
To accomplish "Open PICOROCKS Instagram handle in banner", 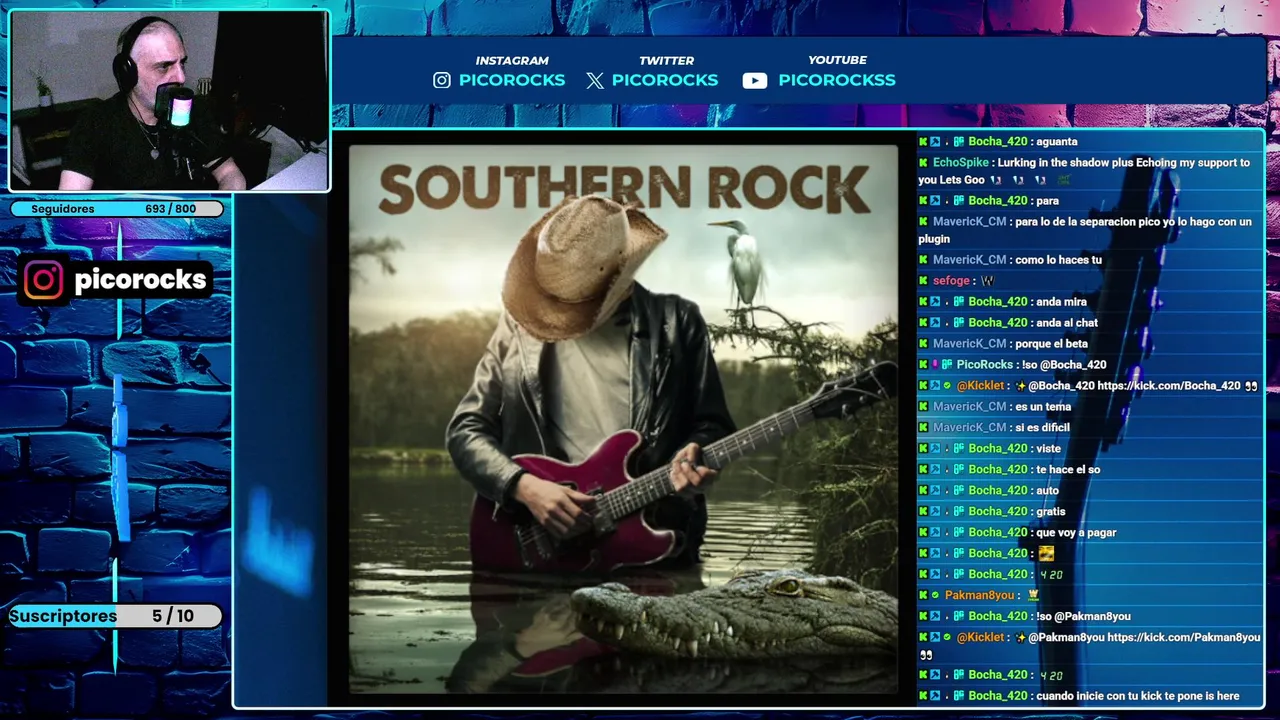I will [512, 80].
